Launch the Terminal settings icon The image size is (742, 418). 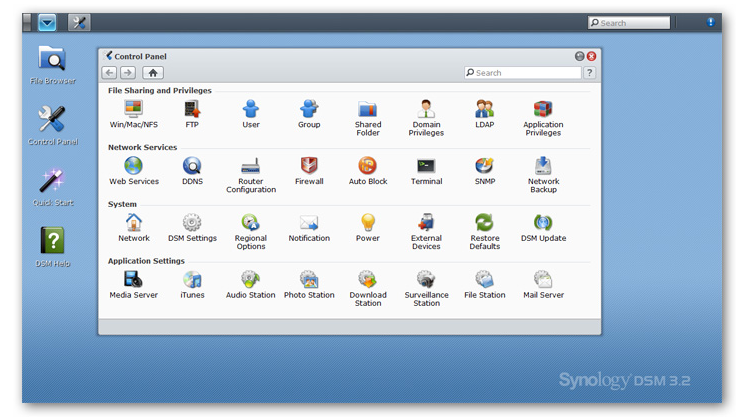pos(426,166)
